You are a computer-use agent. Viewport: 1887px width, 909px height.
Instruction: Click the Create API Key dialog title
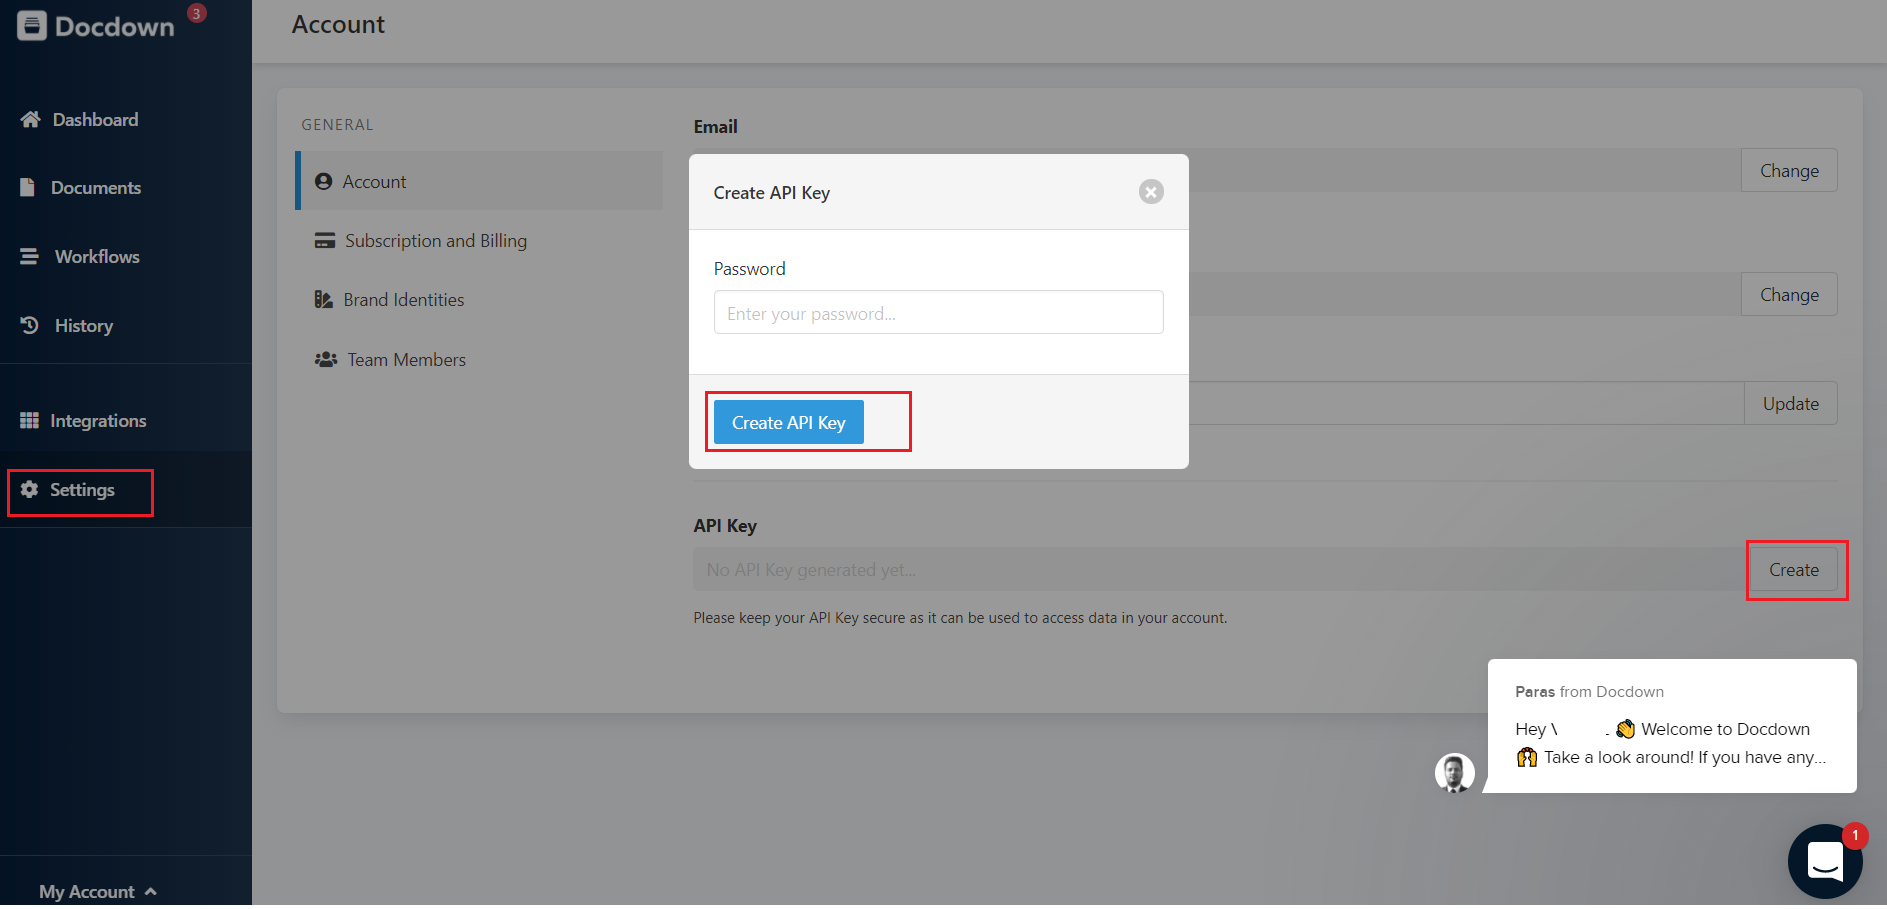[772, 192]
